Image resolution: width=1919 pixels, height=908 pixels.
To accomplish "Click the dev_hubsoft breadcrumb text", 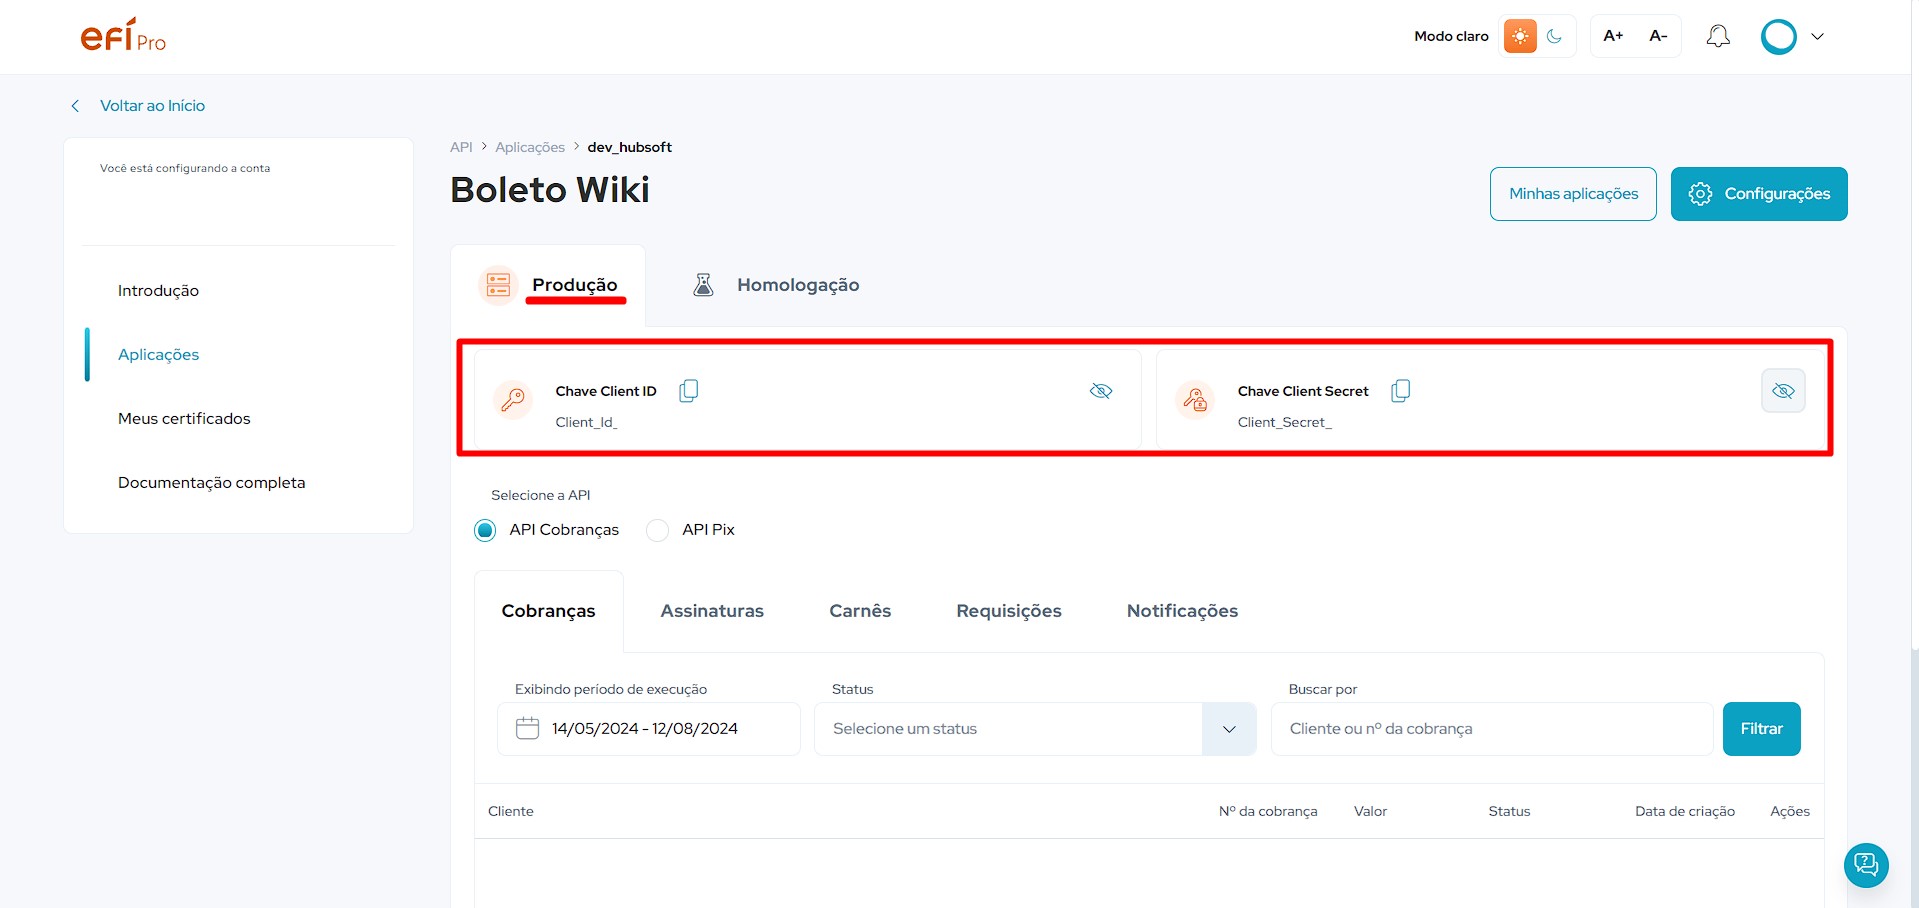I will click(x=629, y=147).
